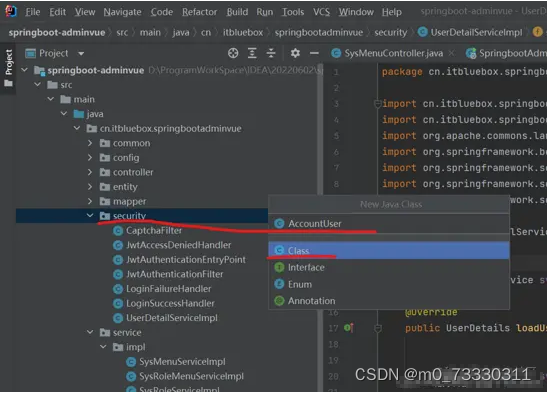Open the VCS menu
The width and height of the screenshot is (547, 393).
click(x=321, y=12)
